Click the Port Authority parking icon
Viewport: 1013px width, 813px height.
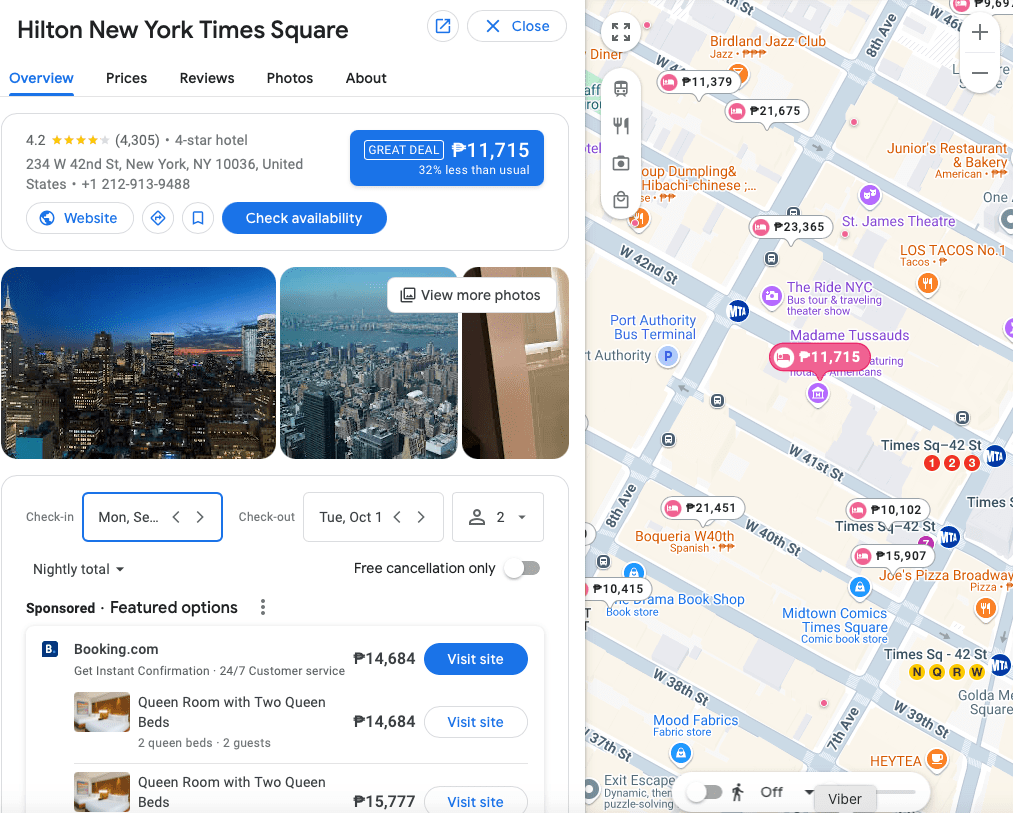[x=668, y=356]
